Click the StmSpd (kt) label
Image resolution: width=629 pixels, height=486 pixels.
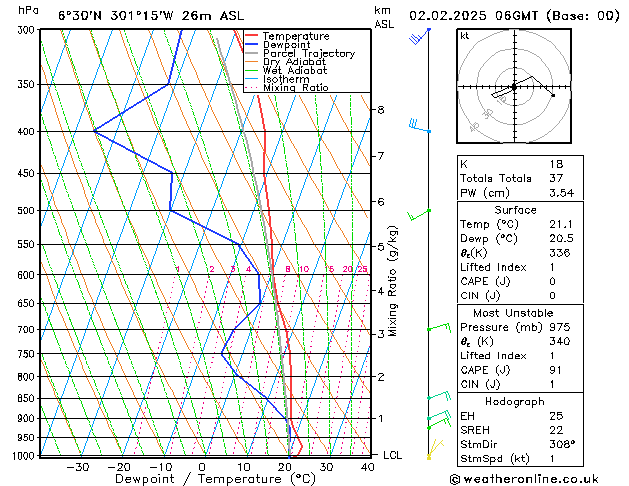pos(495,458)
